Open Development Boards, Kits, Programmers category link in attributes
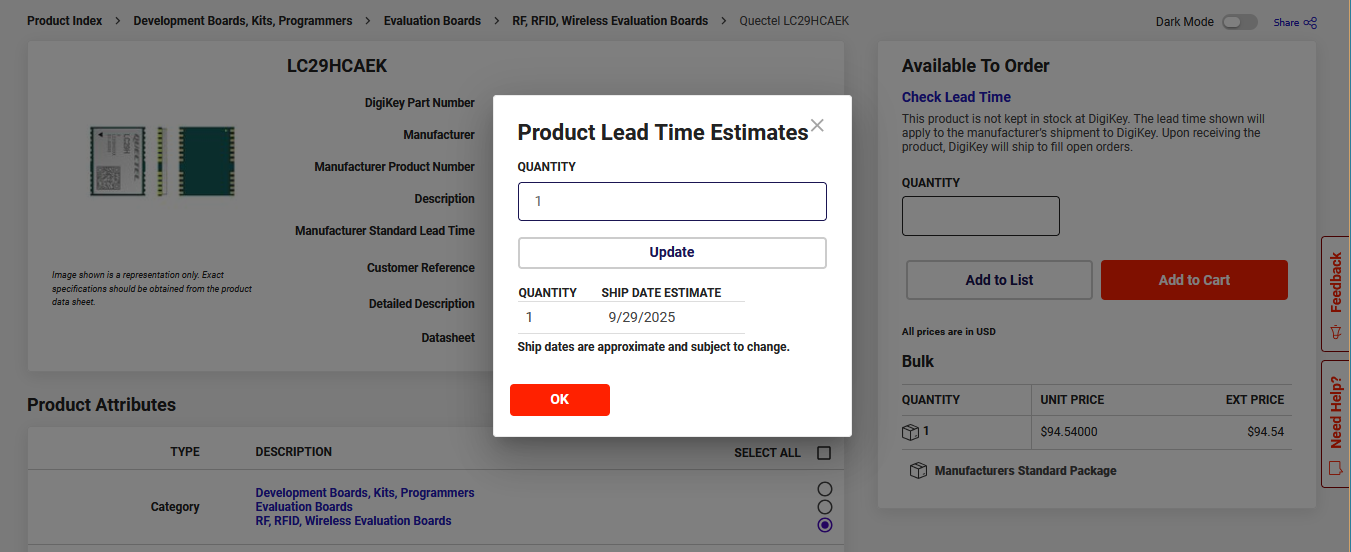Screen dimensions: 1351x552 [365, 493]
